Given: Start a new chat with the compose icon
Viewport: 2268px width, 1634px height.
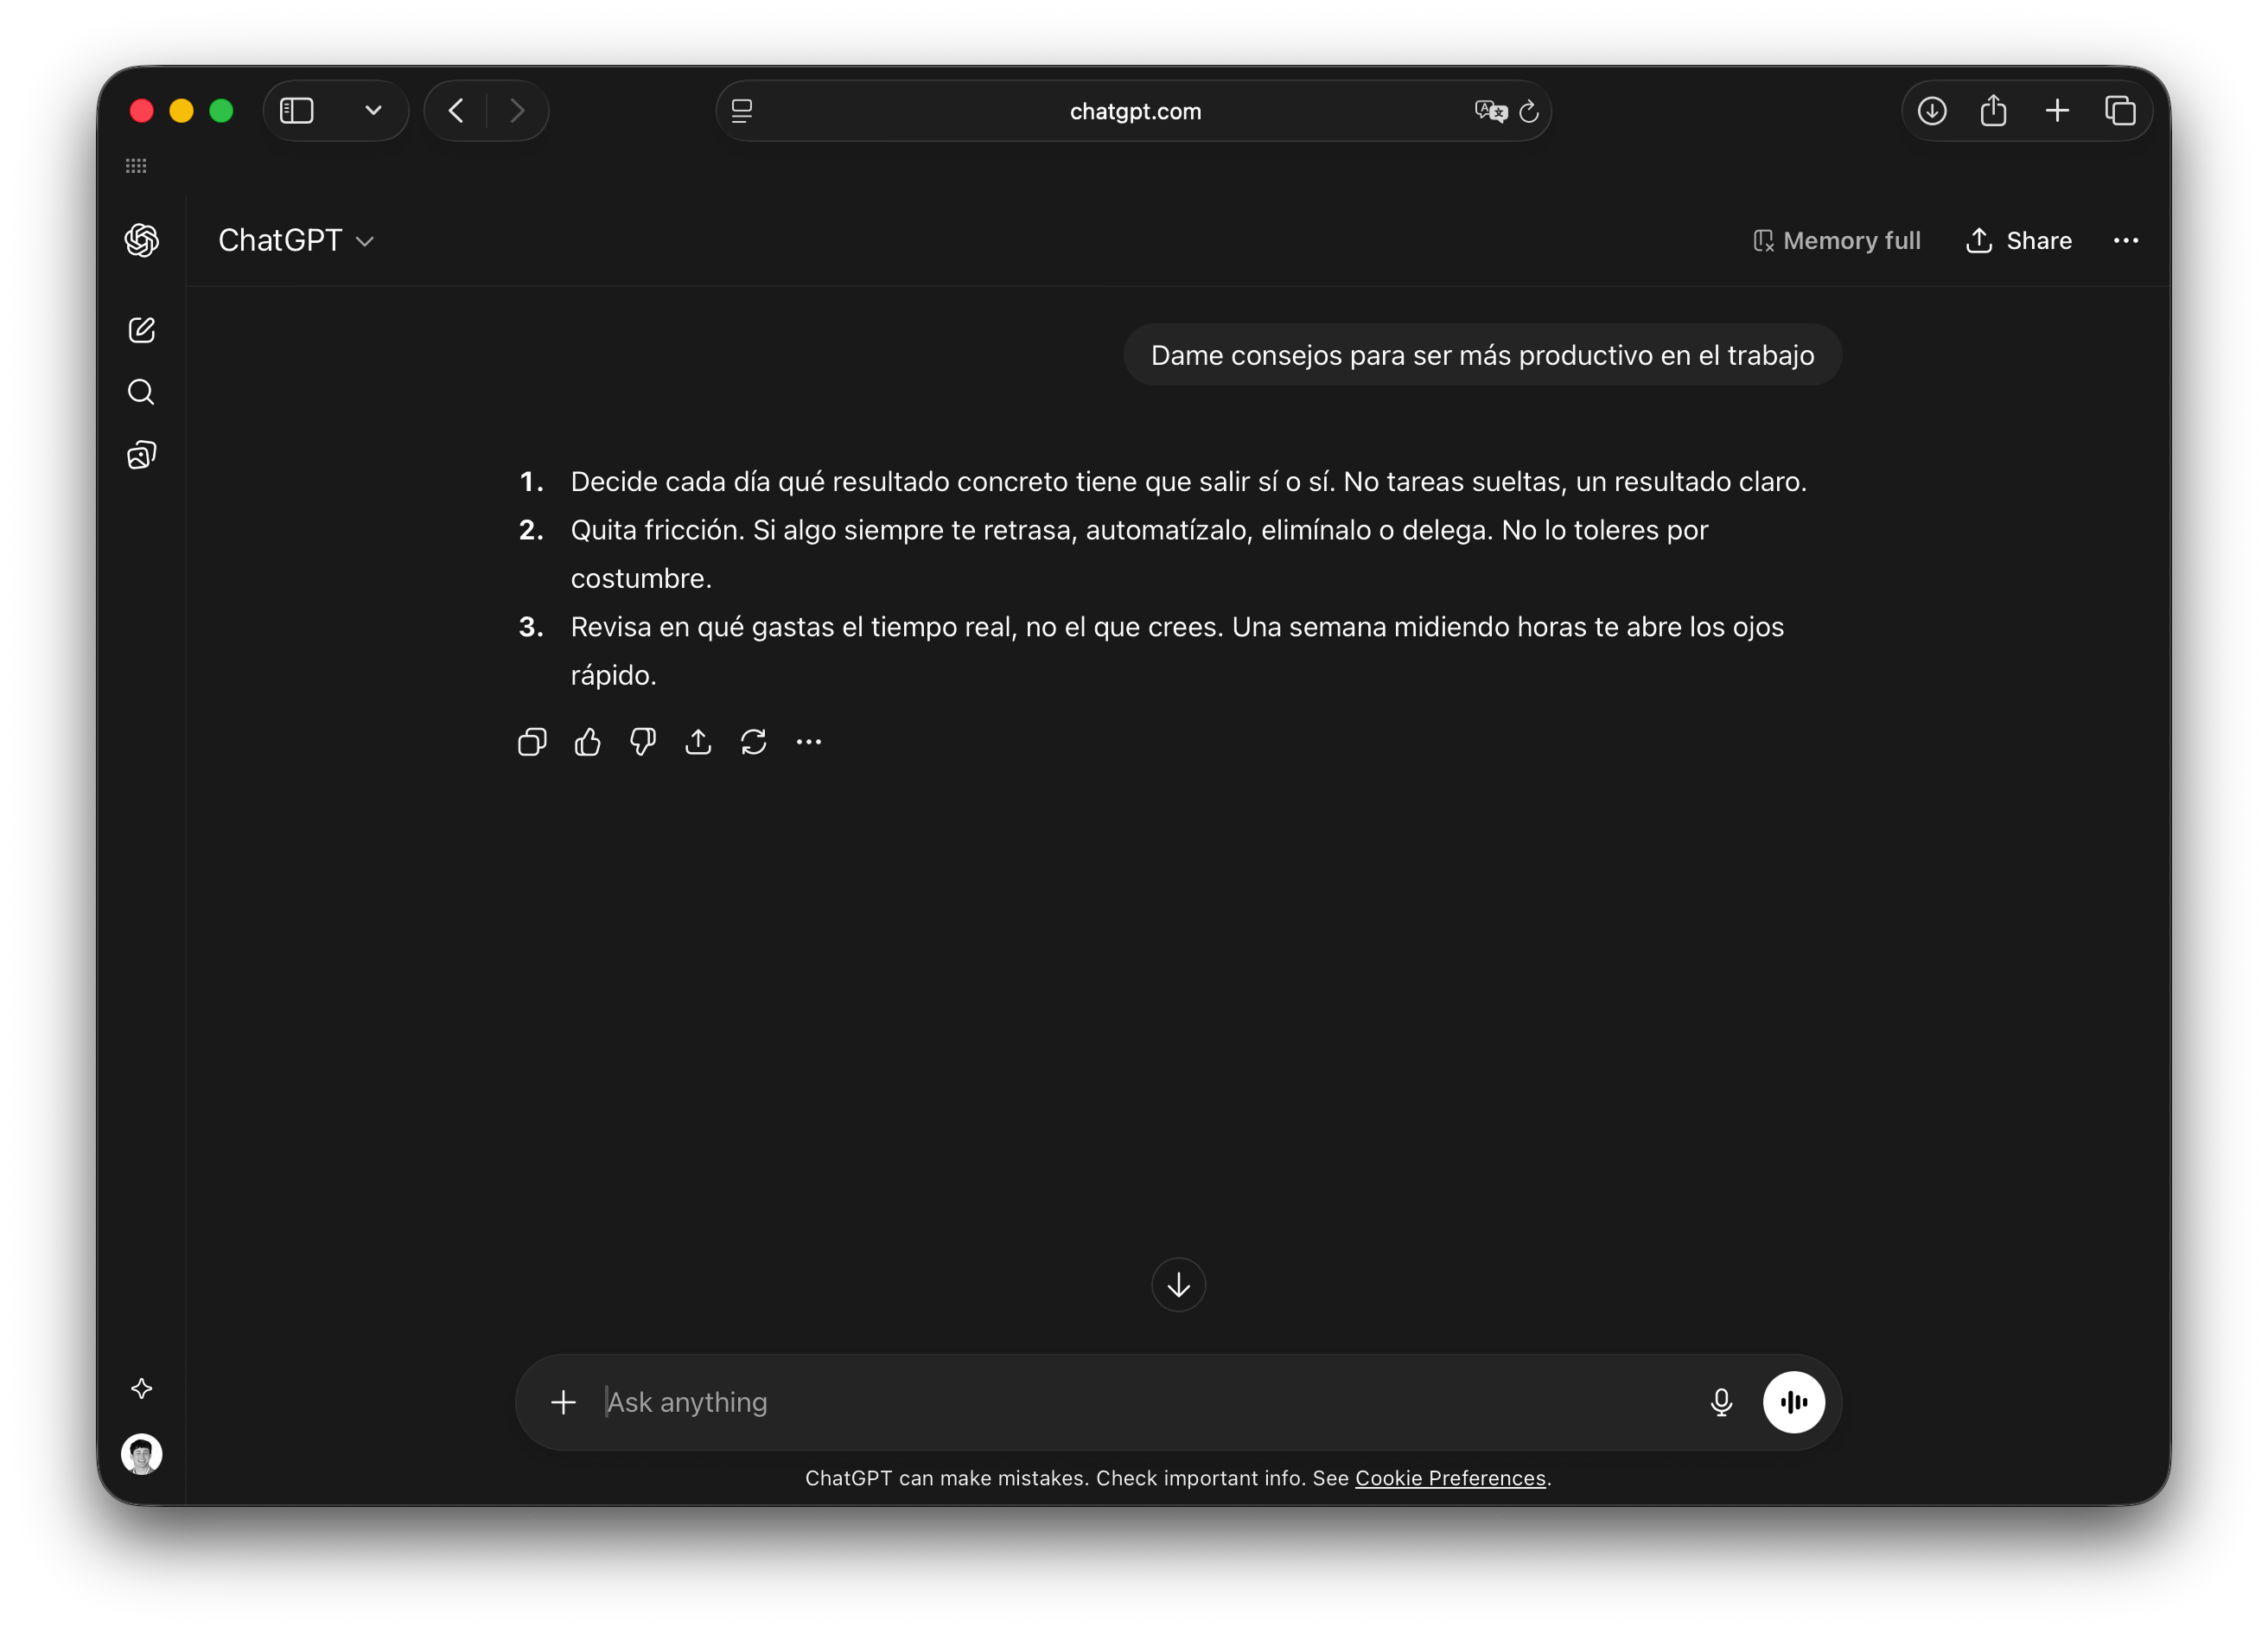Looking at the screenshot, I should pos(141,330).
